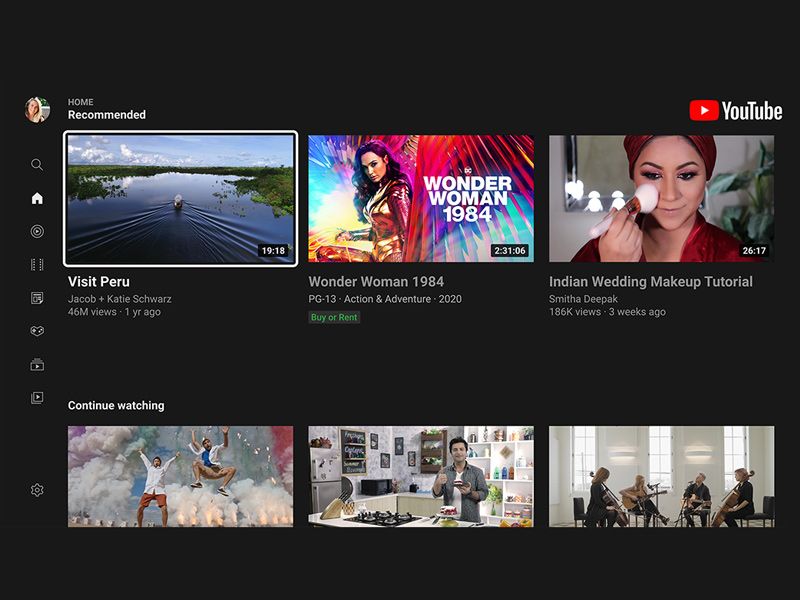Click the 2:31:06 duration badge
The width and height of the screenshot is (800, 600).
click(510, 251)
